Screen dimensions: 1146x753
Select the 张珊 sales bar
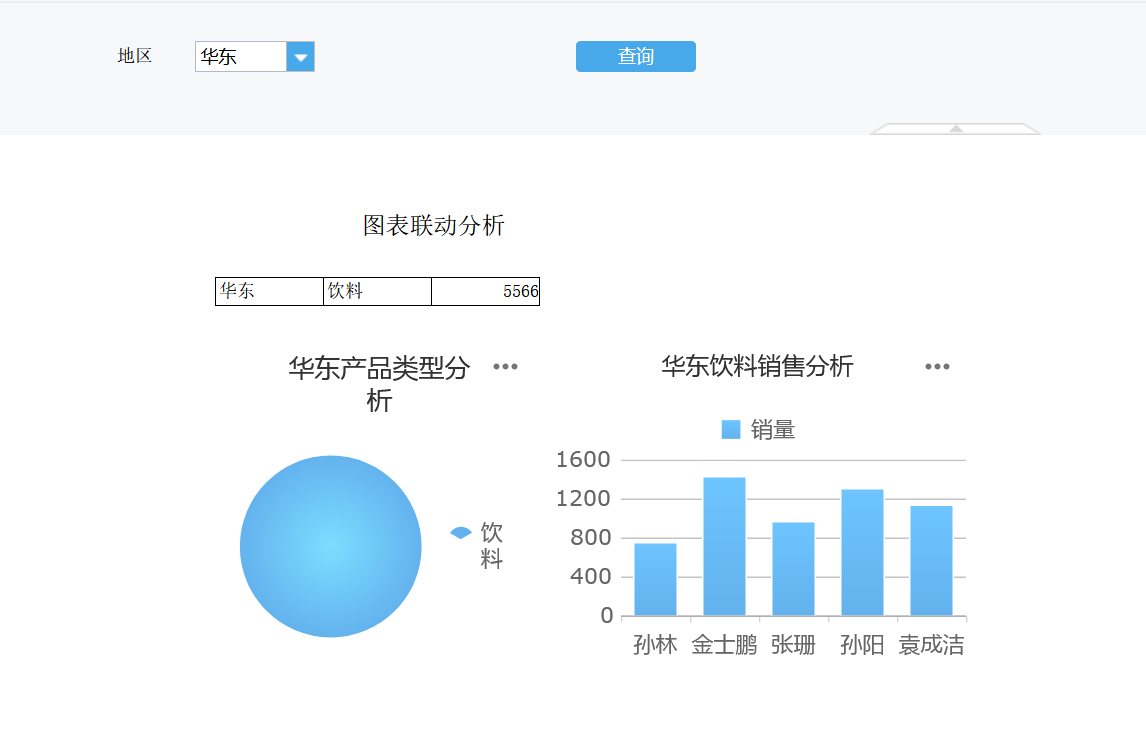(793, 568)
